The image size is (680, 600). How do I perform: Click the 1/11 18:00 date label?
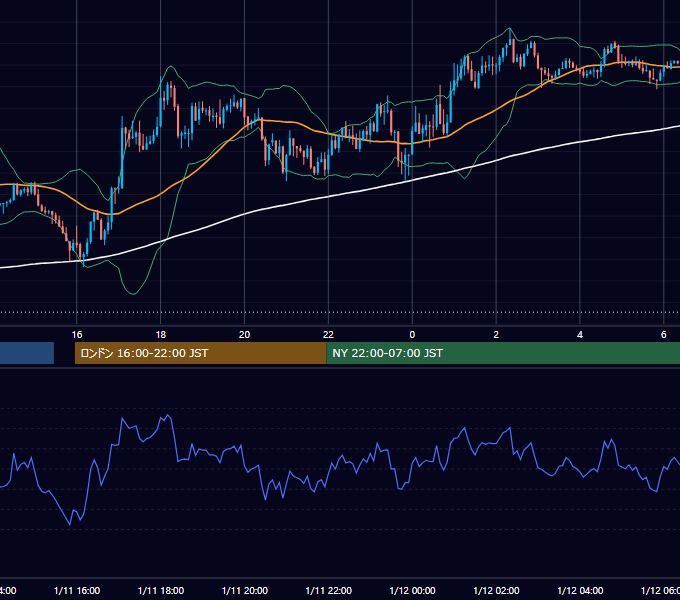pyautogui.click(x=160, y=590)
